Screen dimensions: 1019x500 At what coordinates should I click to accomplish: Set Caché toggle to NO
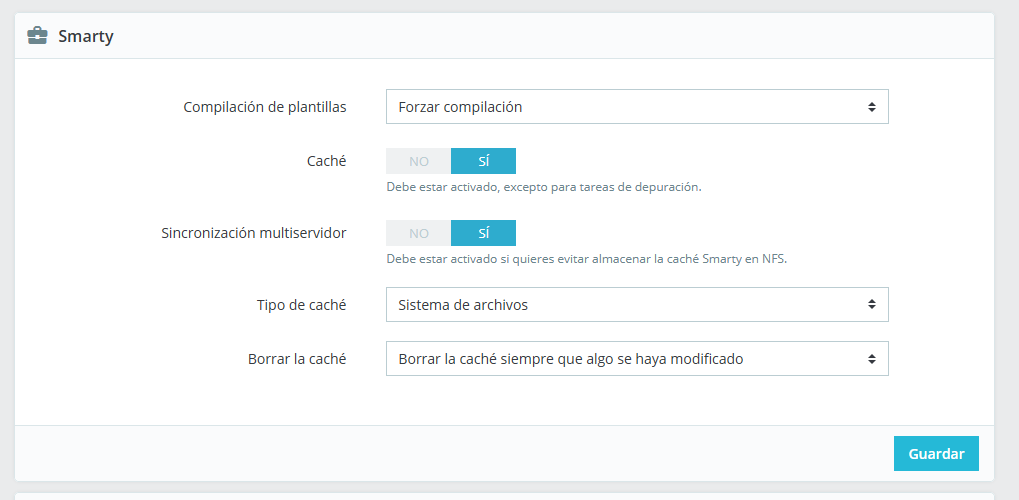[x=419, y=161]
